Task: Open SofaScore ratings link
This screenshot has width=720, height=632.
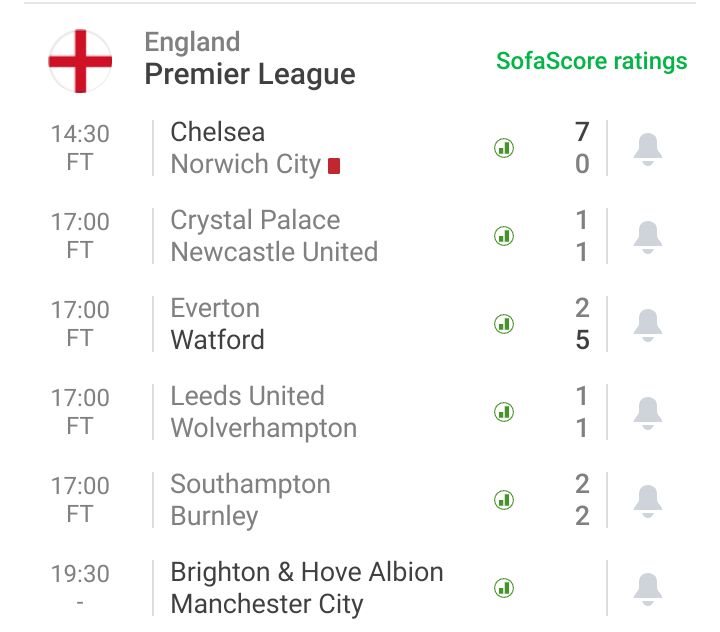Action: click(x=591, y=61)
